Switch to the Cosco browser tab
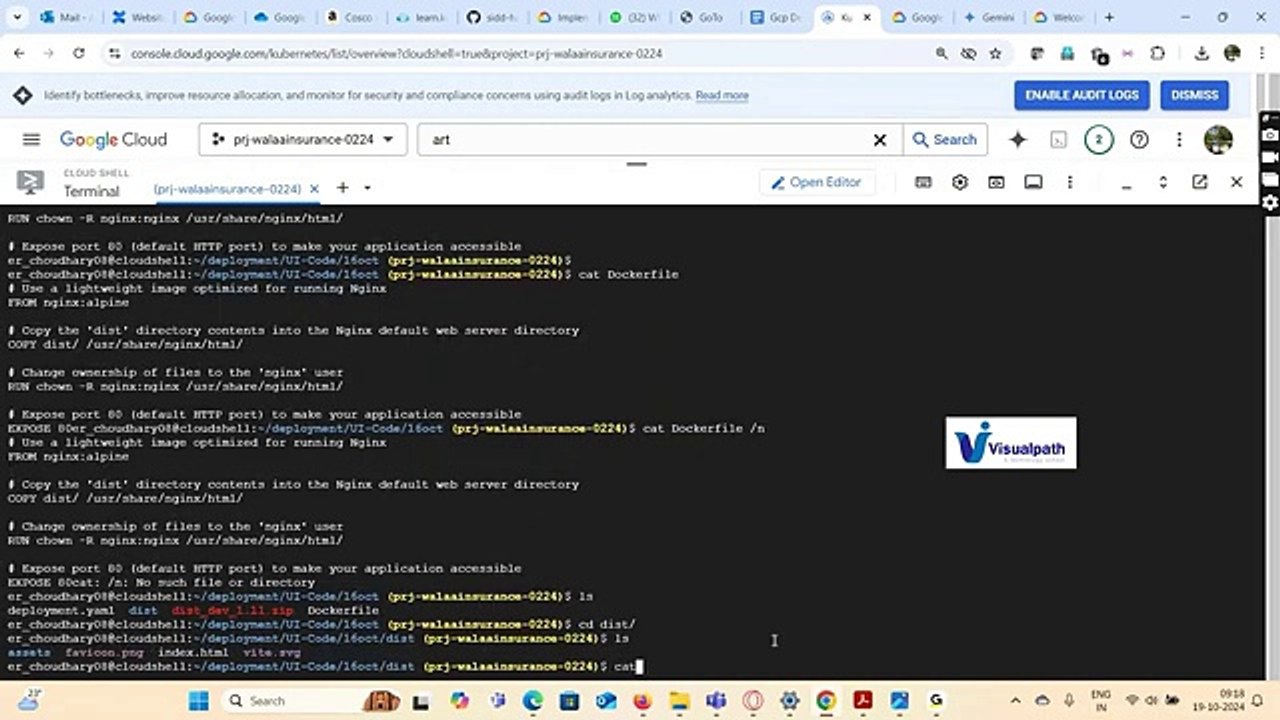Viewport: 1280px width, 720px height. point(358,18)
